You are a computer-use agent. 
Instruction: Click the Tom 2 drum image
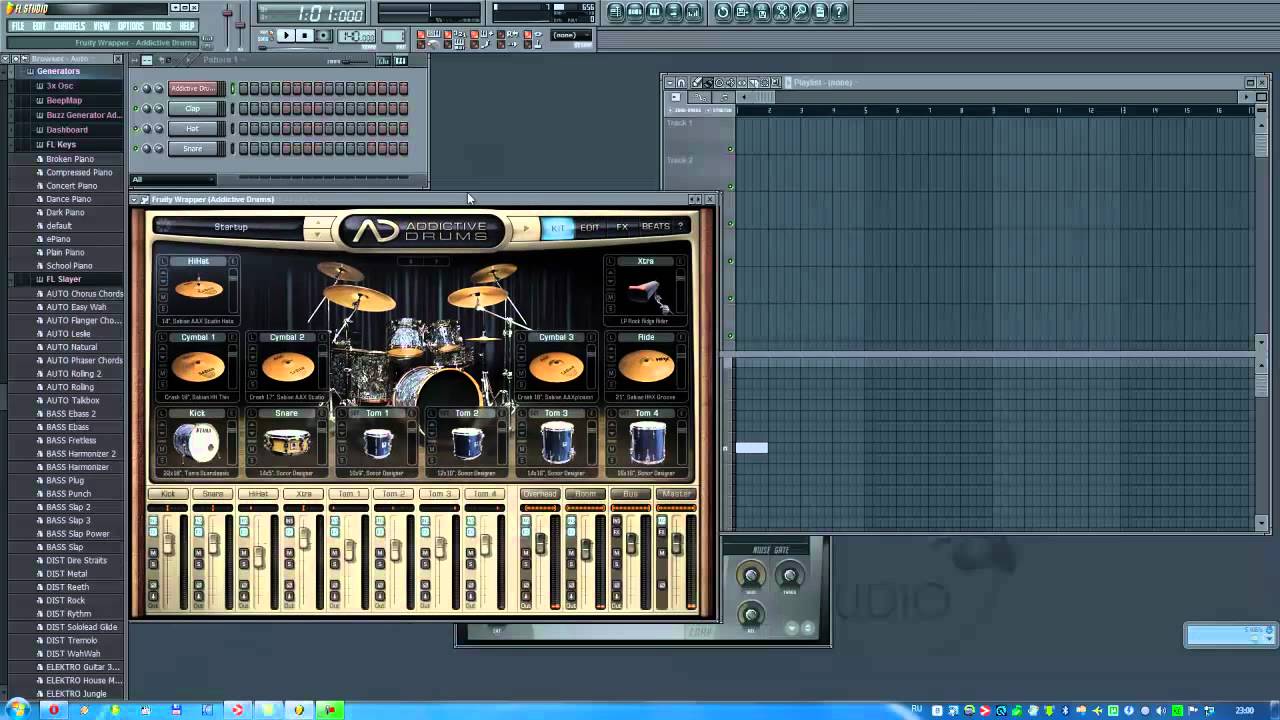click(467, 443)
